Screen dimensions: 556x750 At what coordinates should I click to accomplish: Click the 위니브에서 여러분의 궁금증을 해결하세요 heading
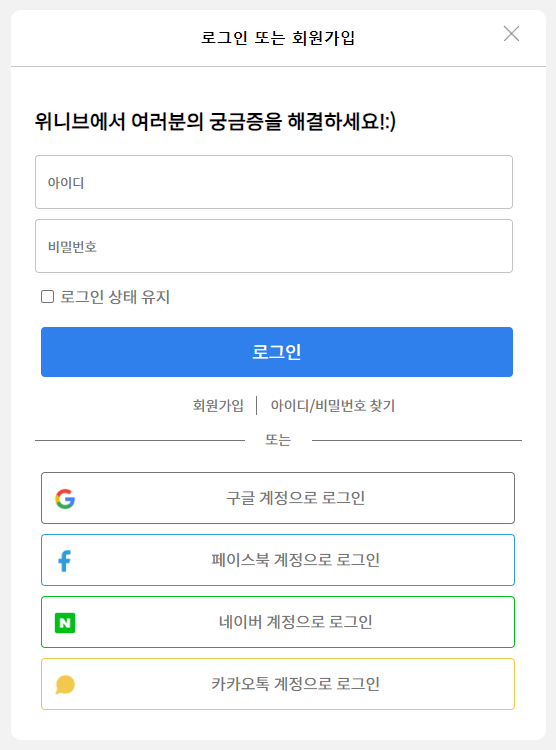pyautogui.click(x=215, y=121)
